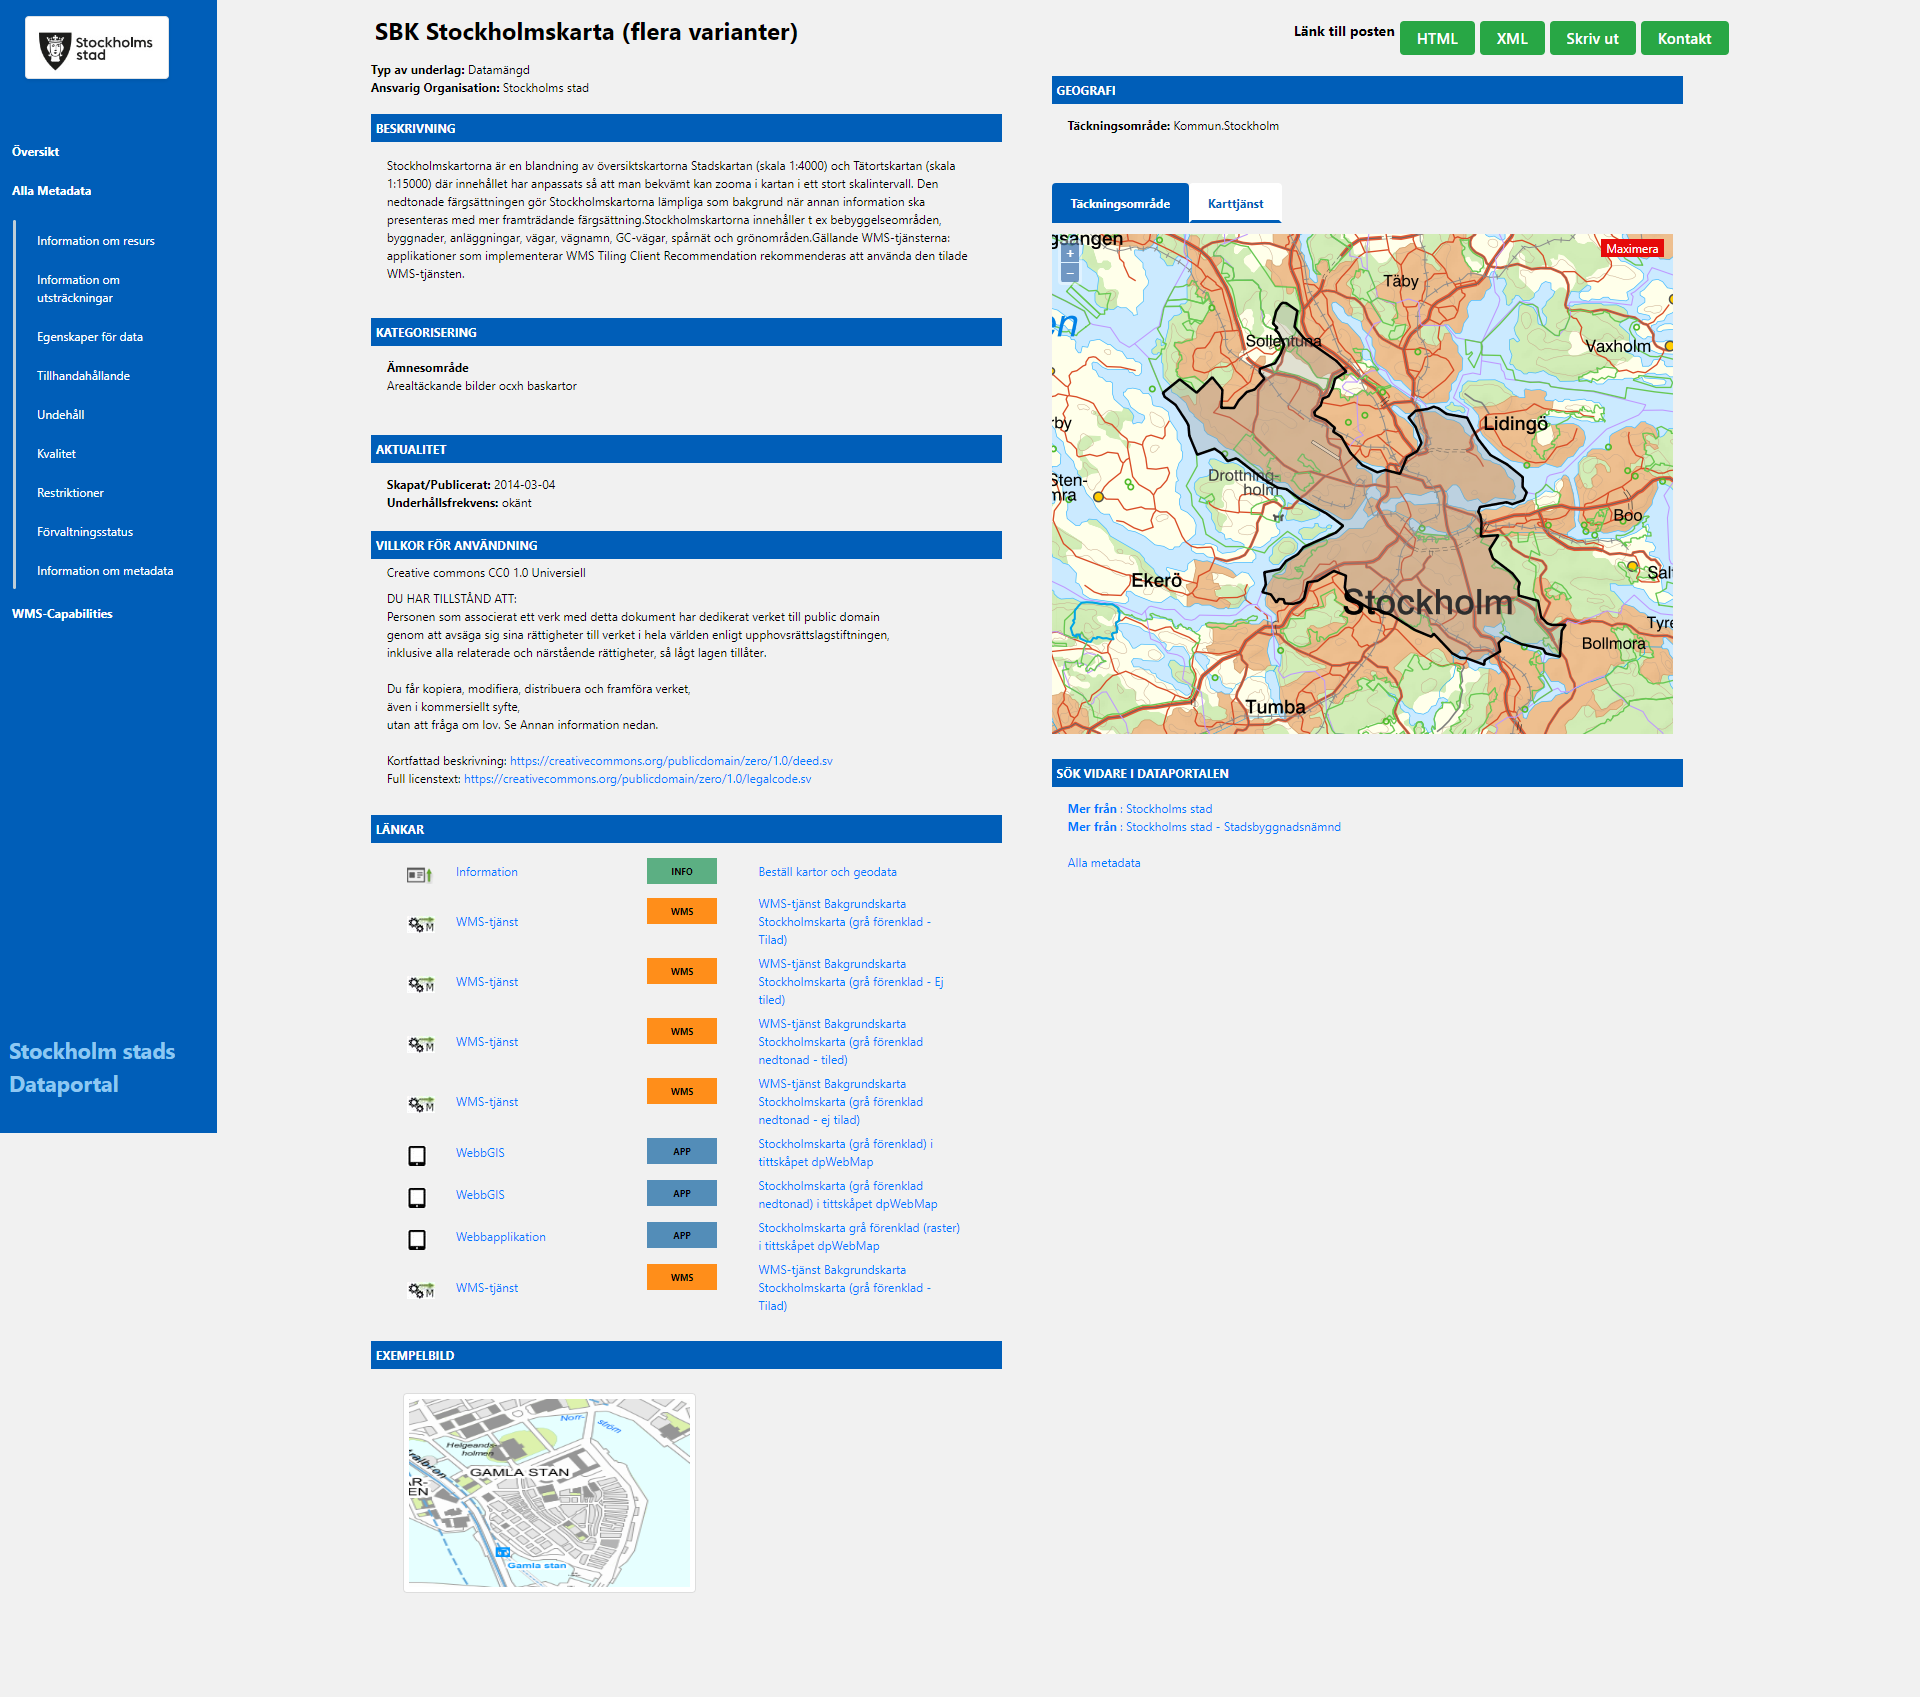Click WMS badge for nedtonad - ej tilad service
This screenshot has height=1697, width=1920.
[682, 1091]
